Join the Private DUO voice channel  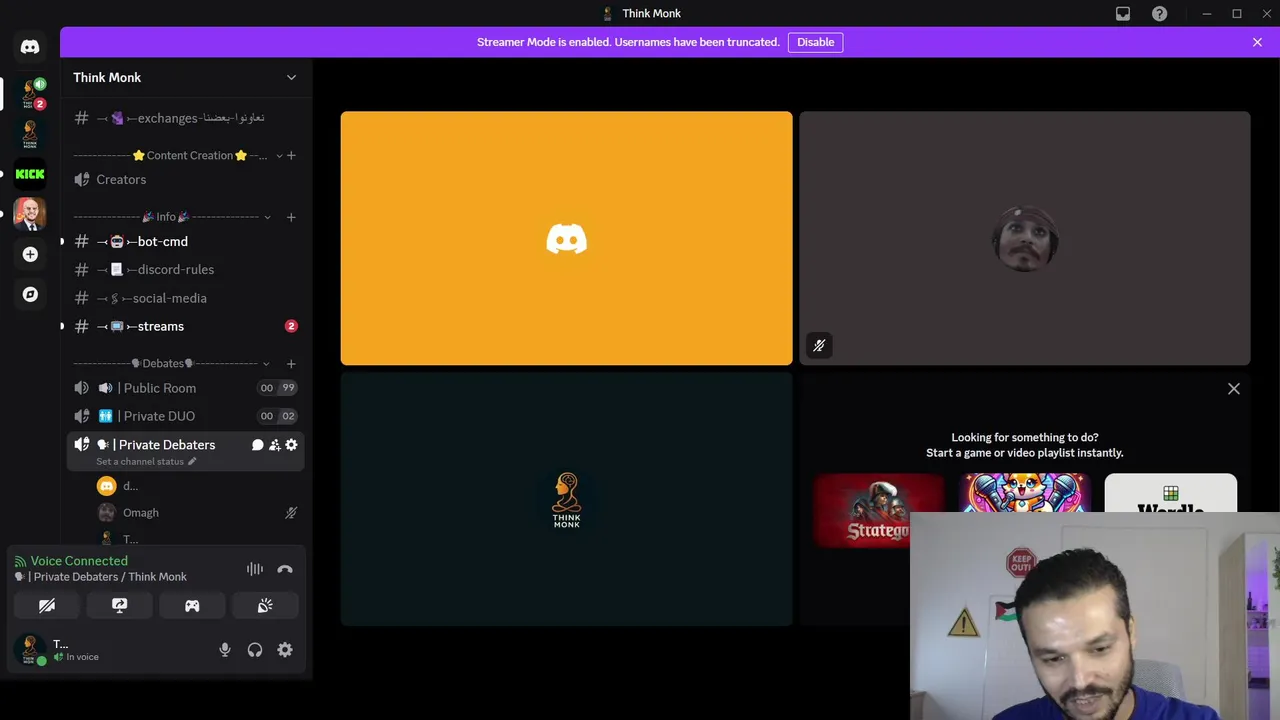point(185,416)
